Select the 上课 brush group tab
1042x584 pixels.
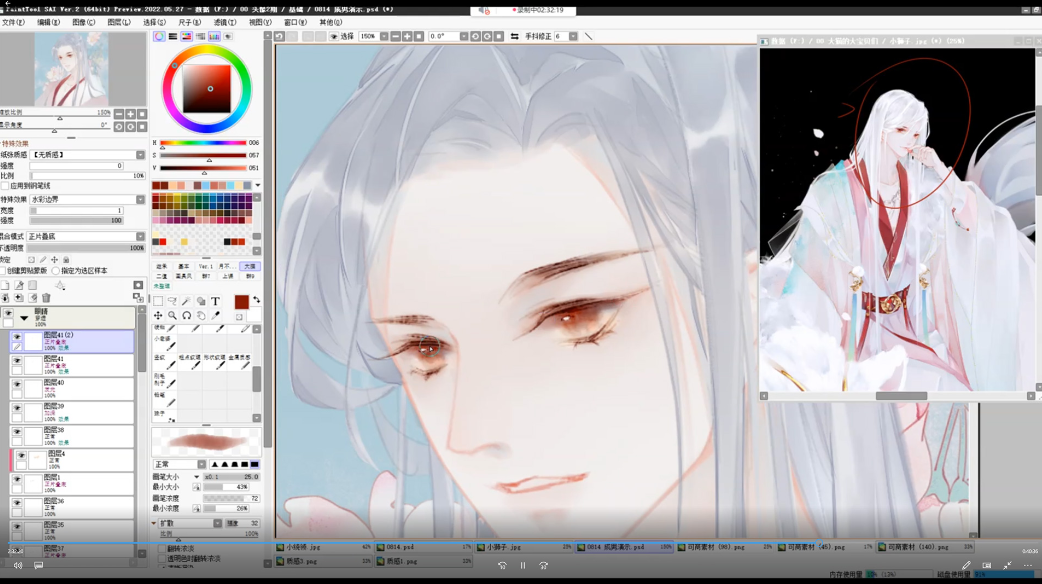pyautogui.click(x=228, y=276)
